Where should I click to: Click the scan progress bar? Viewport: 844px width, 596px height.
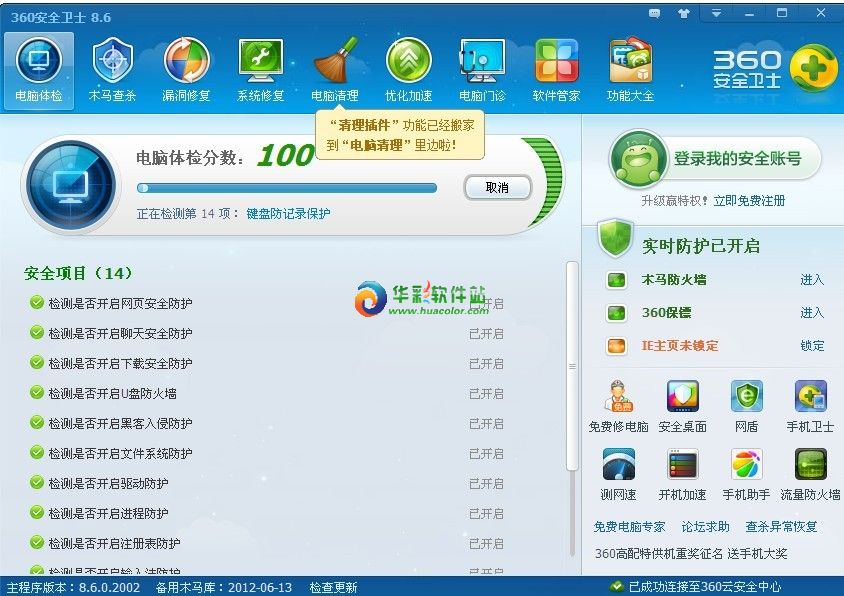pyautogui.click(x=287, y=188)
